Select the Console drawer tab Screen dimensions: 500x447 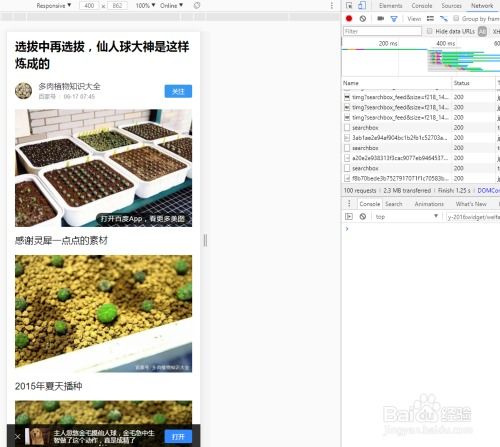coord(370,204)
